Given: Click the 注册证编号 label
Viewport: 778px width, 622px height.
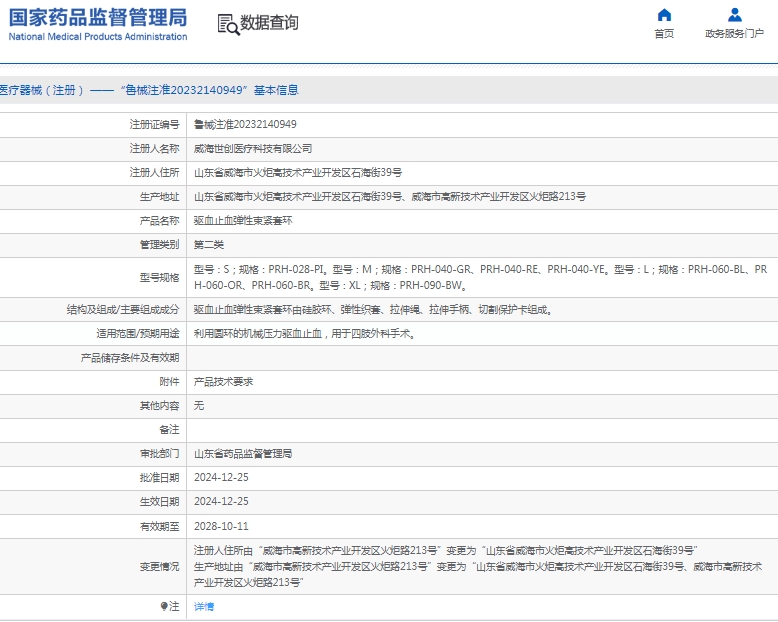Looking at the screenshot, I should (x=154, y=124).
